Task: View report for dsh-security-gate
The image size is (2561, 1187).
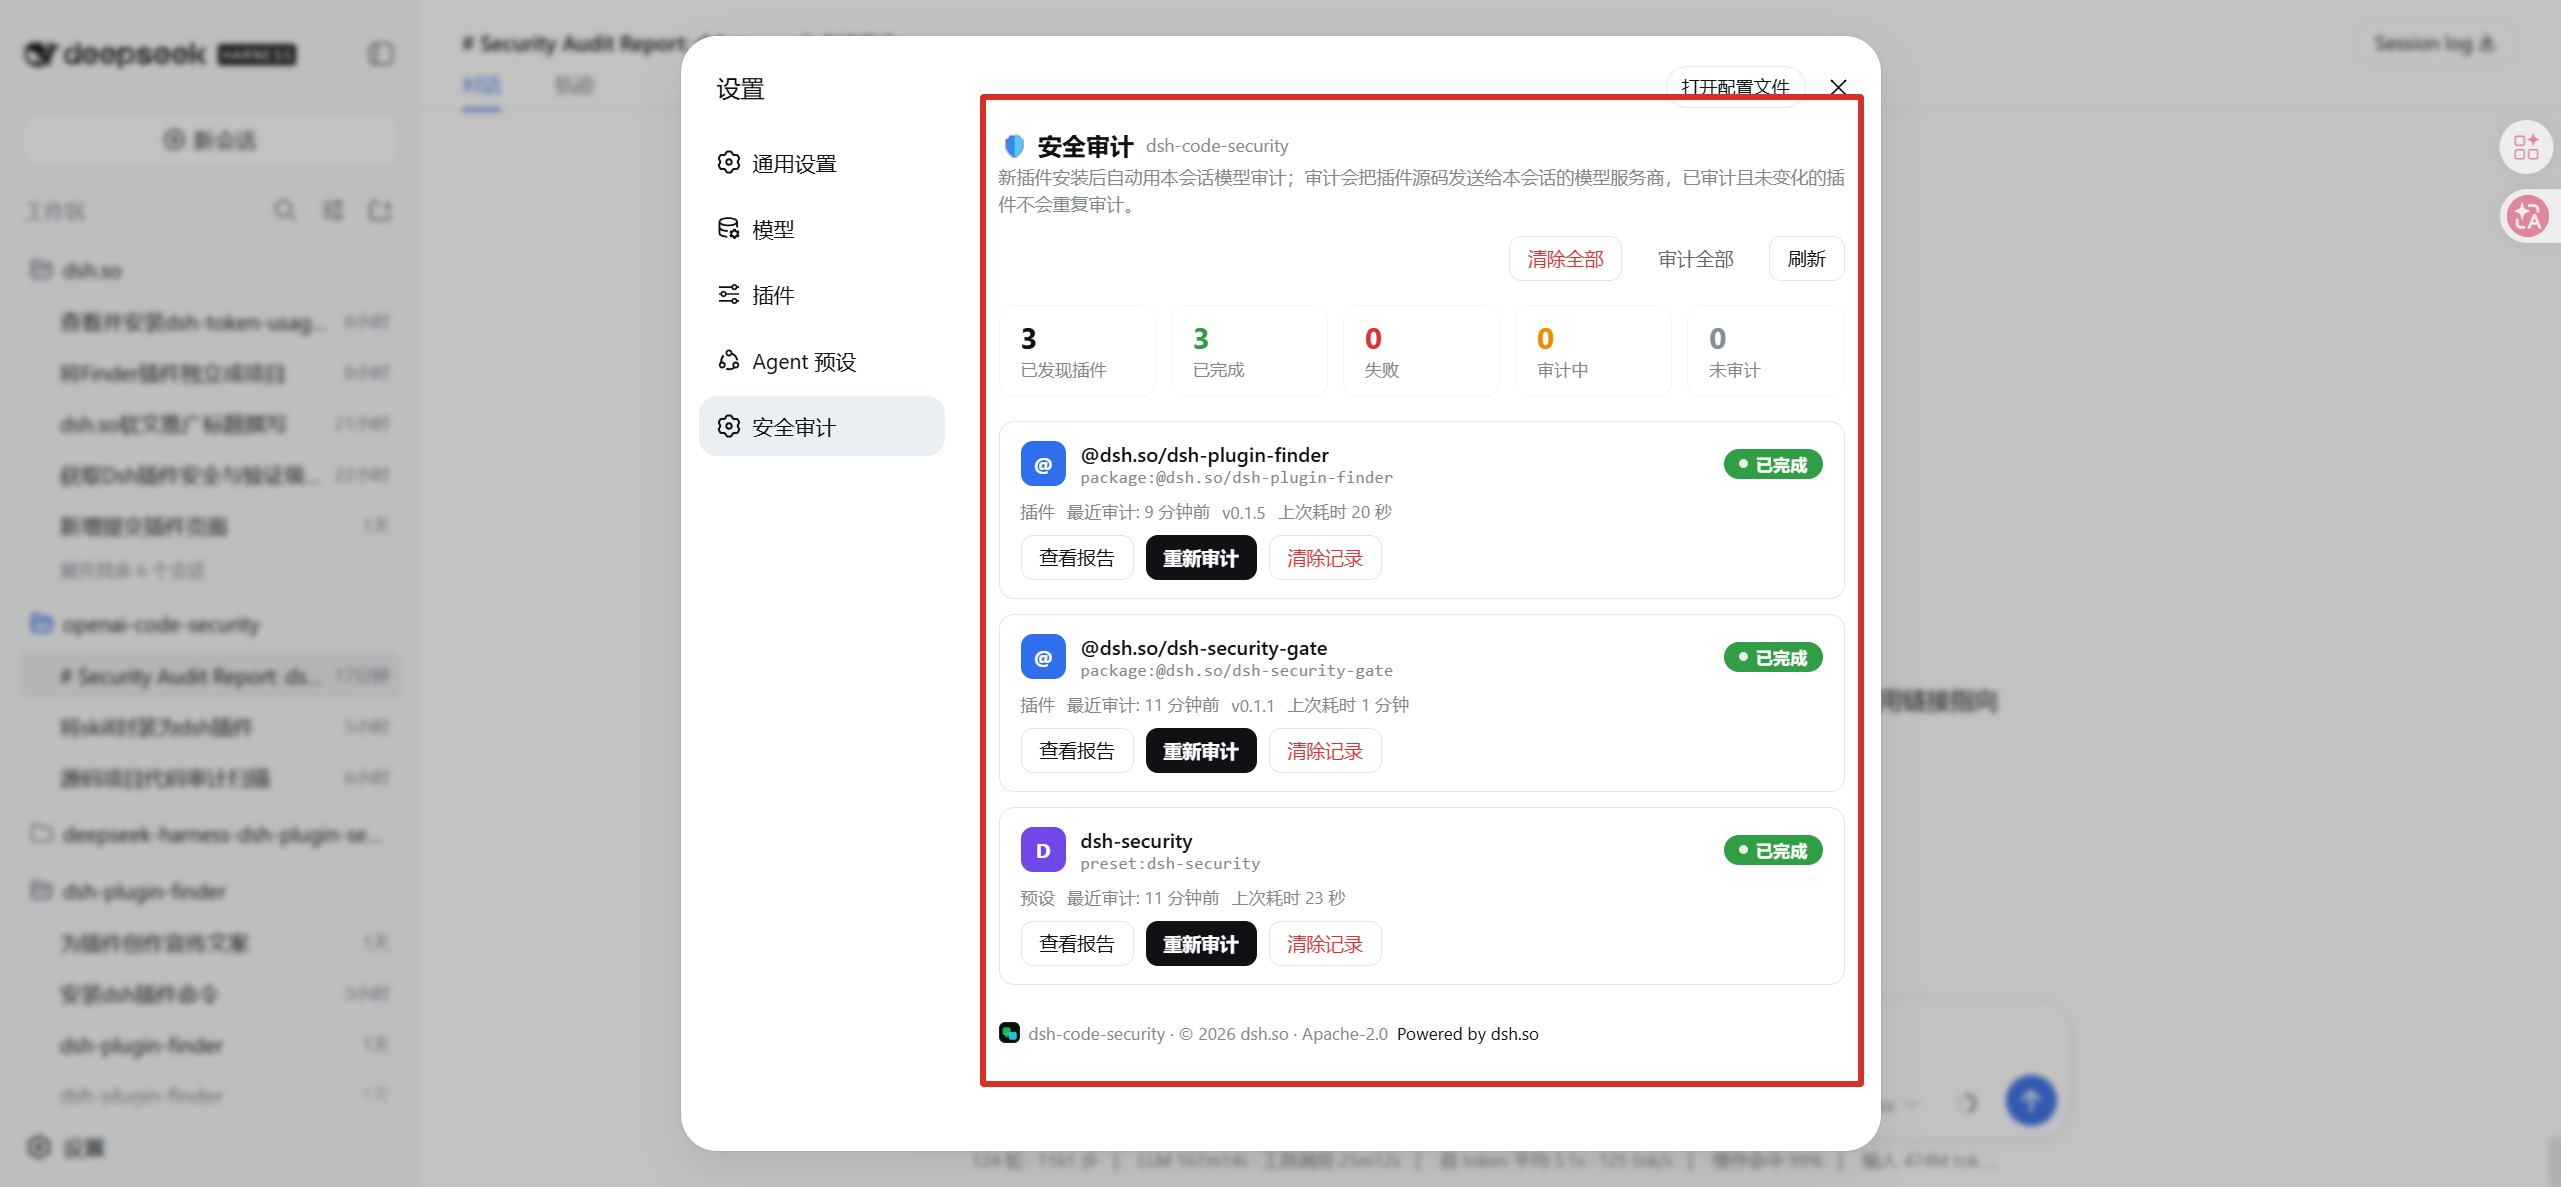Action: click(x=1077, y=751)
